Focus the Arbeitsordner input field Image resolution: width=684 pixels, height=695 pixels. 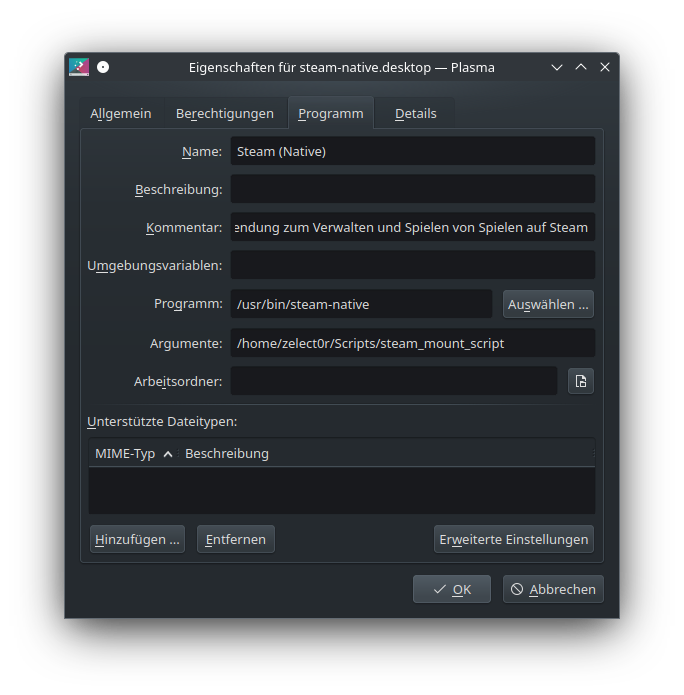click(394, 381)
